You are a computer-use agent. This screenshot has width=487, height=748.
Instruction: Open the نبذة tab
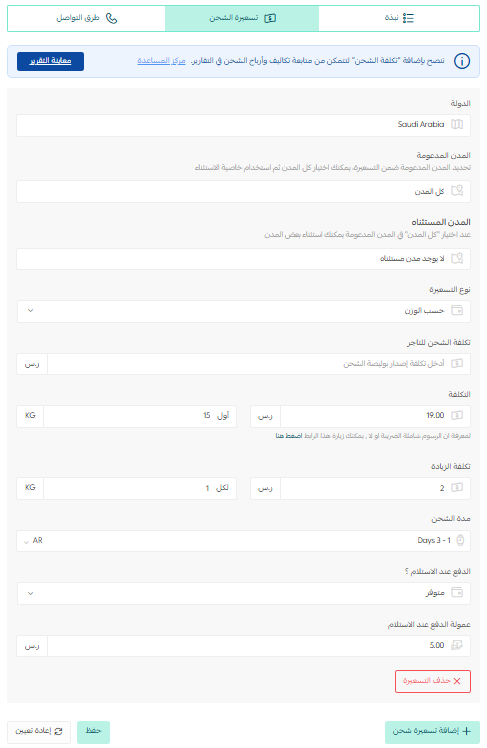coord(399,18)
